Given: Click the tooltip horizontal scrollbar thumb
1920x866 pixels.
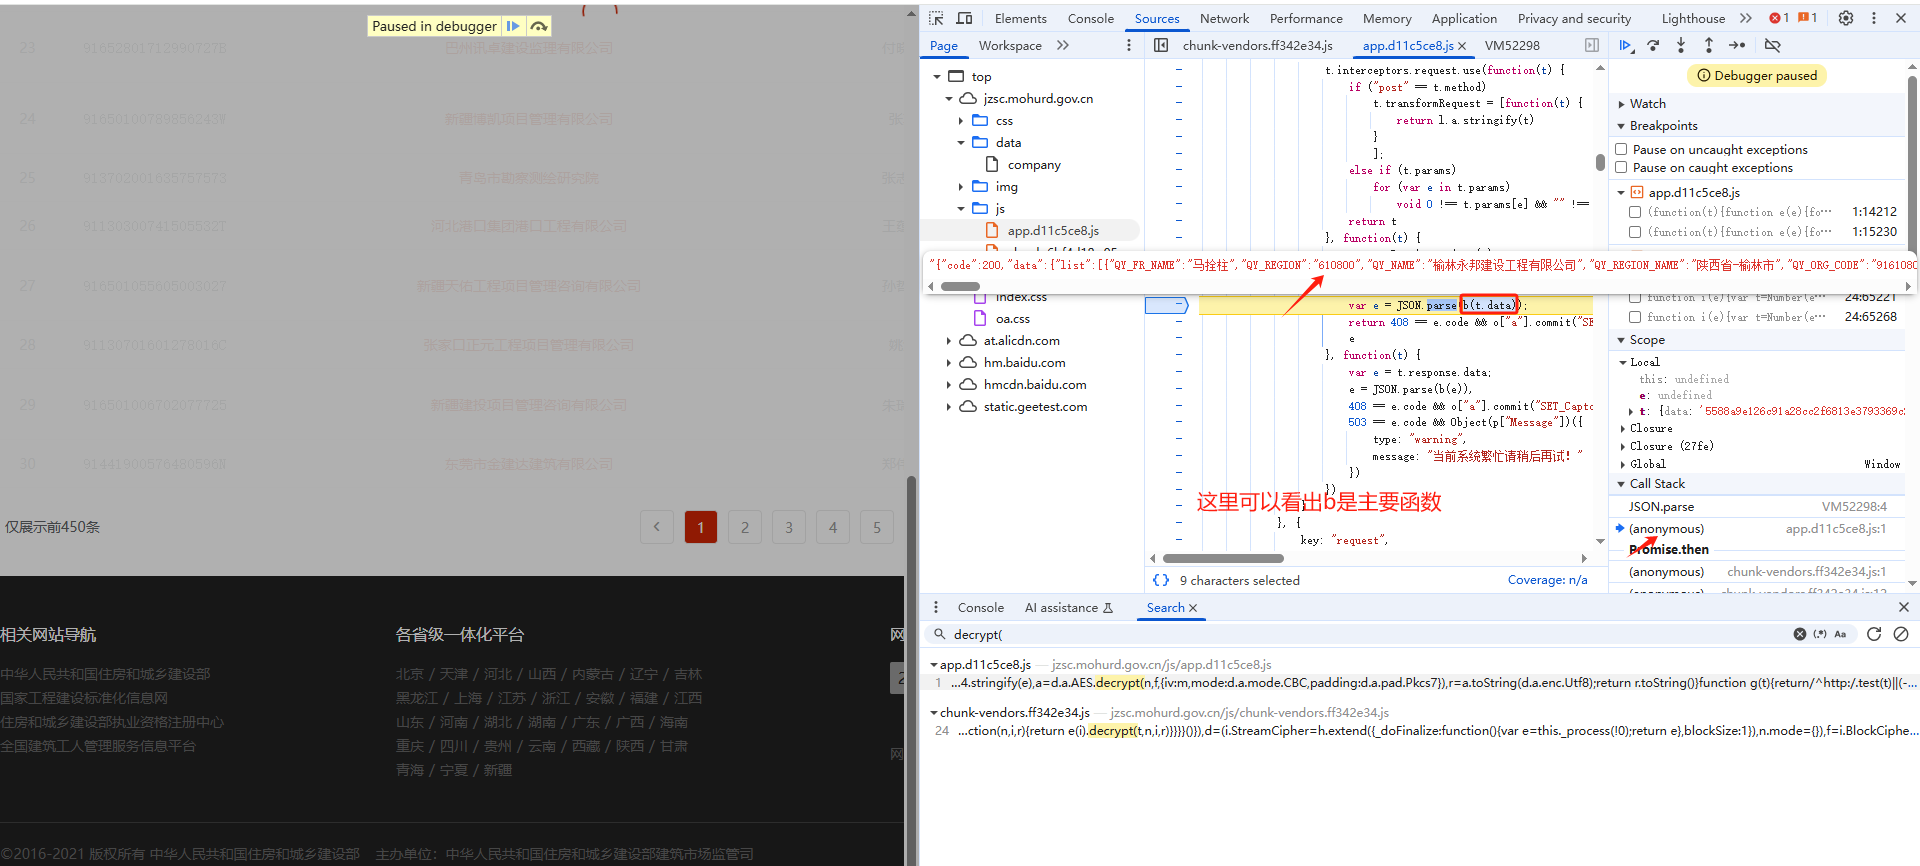Looking at the screenshot, I should pos(960,286).
